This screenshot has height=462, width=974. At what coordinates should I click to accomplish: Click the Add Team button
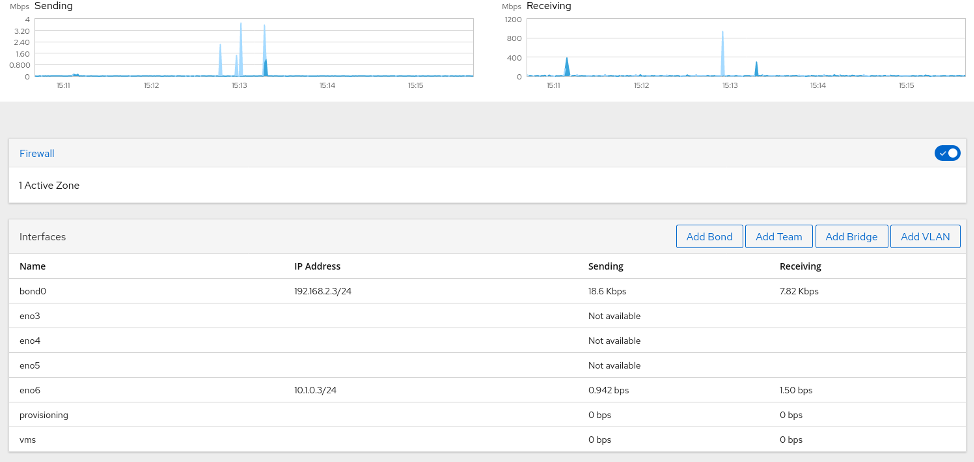pyautogui.click(x=779, y=237)
